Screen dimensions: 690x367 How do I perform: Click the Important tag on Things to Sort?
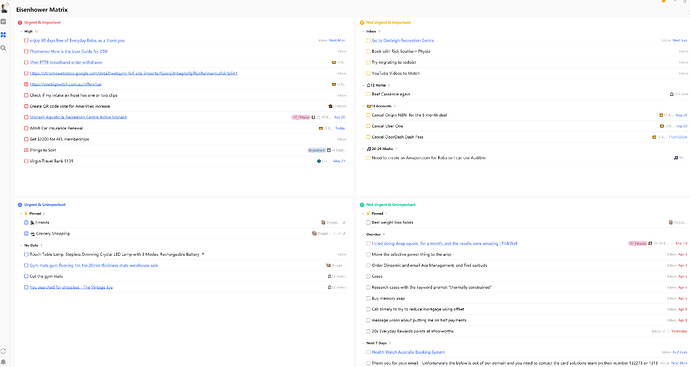click(316, 150)
